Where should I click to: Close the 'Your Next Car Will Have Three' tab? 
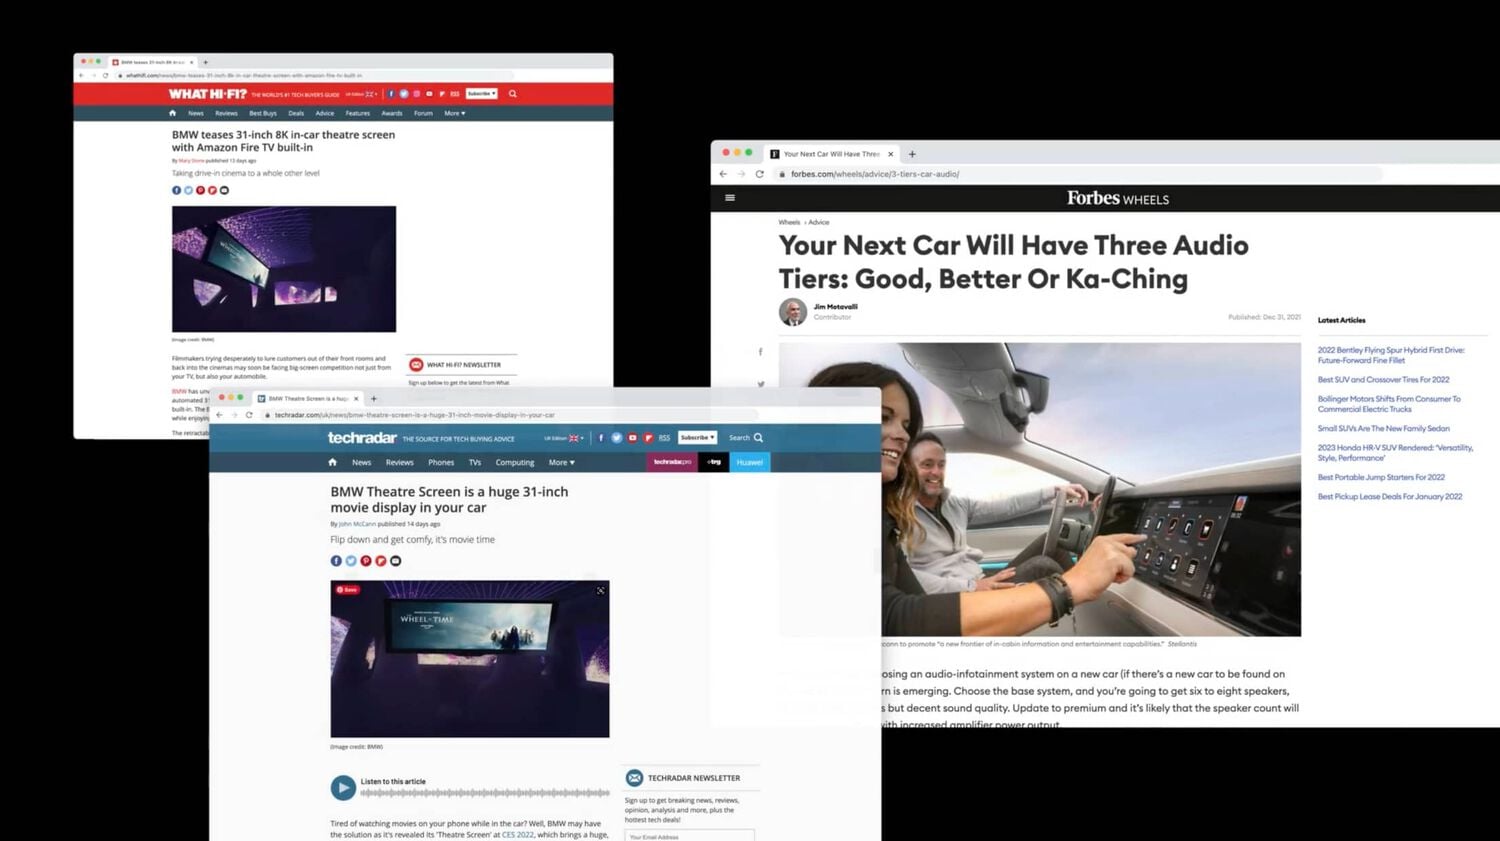click(x=890, y=154)
